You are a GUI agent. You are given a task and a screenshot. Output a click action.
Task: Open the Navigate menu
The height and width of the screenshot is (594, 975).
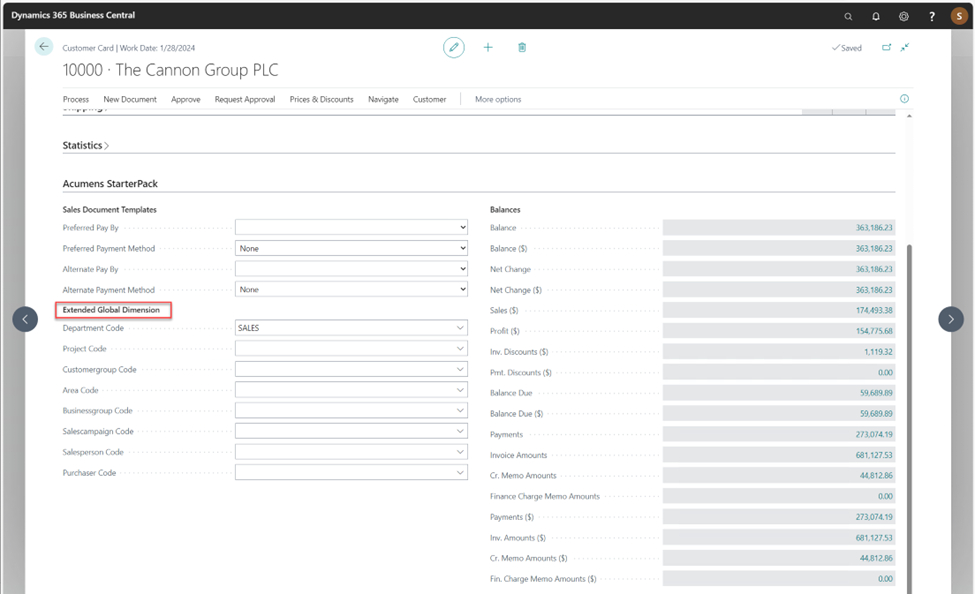383,100
